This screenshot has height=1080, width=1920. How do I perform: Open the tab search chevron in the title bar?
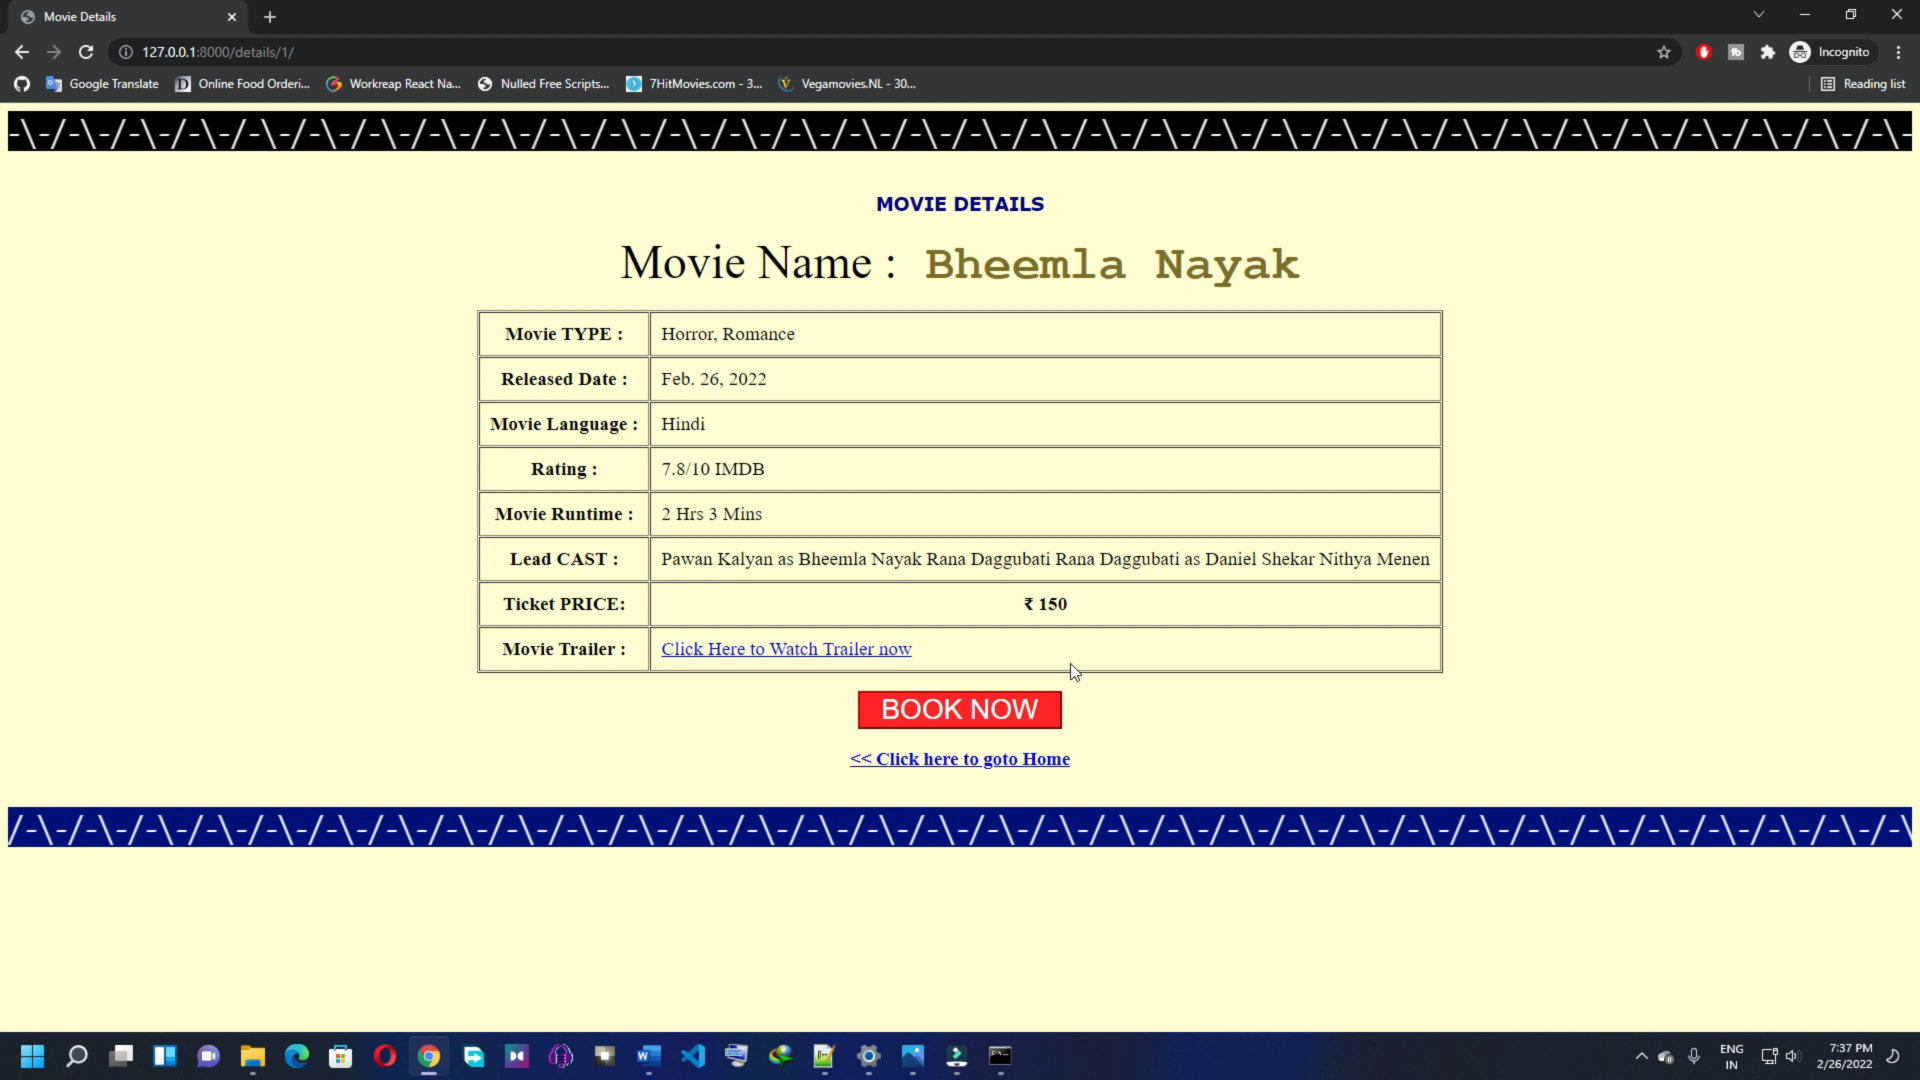tap(1759, 15)
